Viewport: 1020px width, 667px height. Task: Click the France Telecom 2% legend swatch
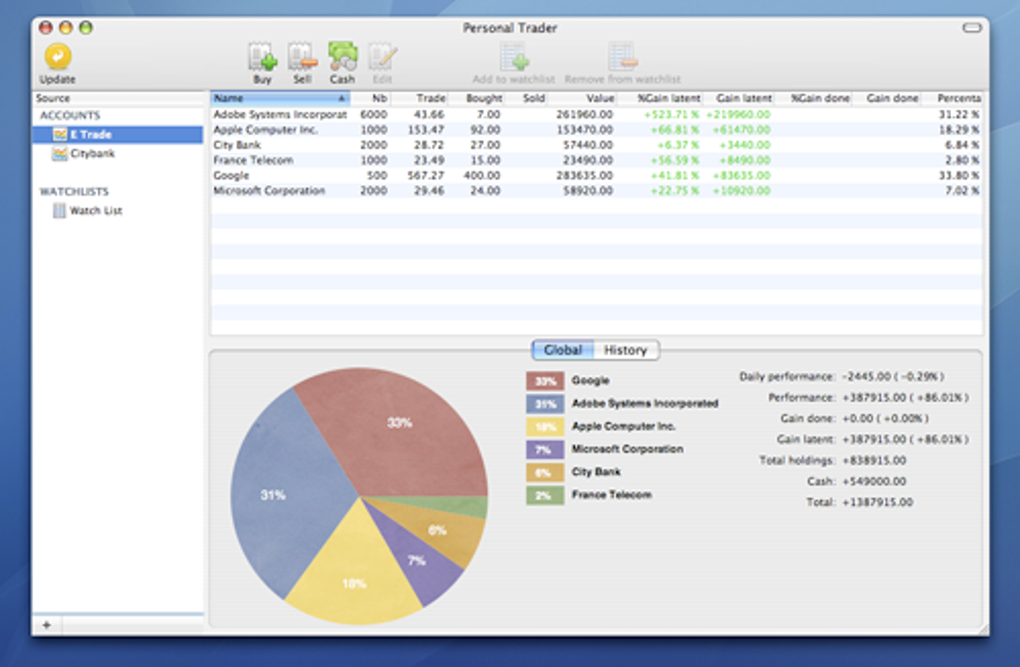click(545, 495)
